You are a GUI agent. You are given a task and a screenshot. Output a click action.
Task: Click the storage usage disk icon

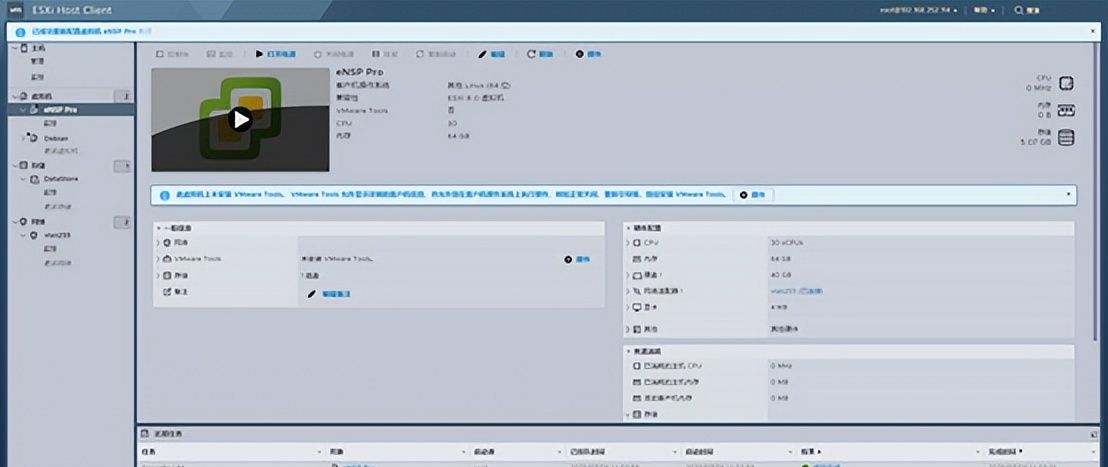tap(1066, 138)
